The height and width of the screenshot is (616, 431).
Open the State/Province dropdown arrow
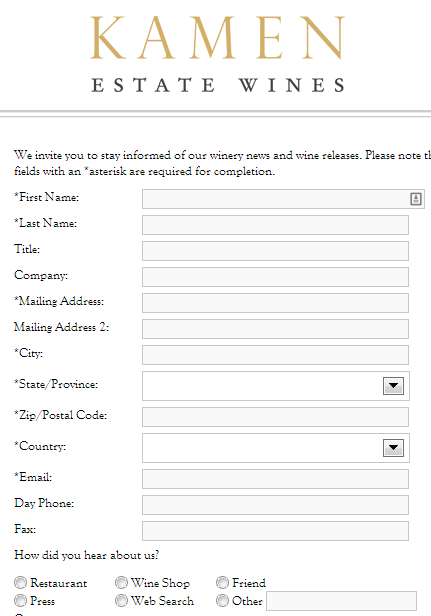click(x=393, y=386)
